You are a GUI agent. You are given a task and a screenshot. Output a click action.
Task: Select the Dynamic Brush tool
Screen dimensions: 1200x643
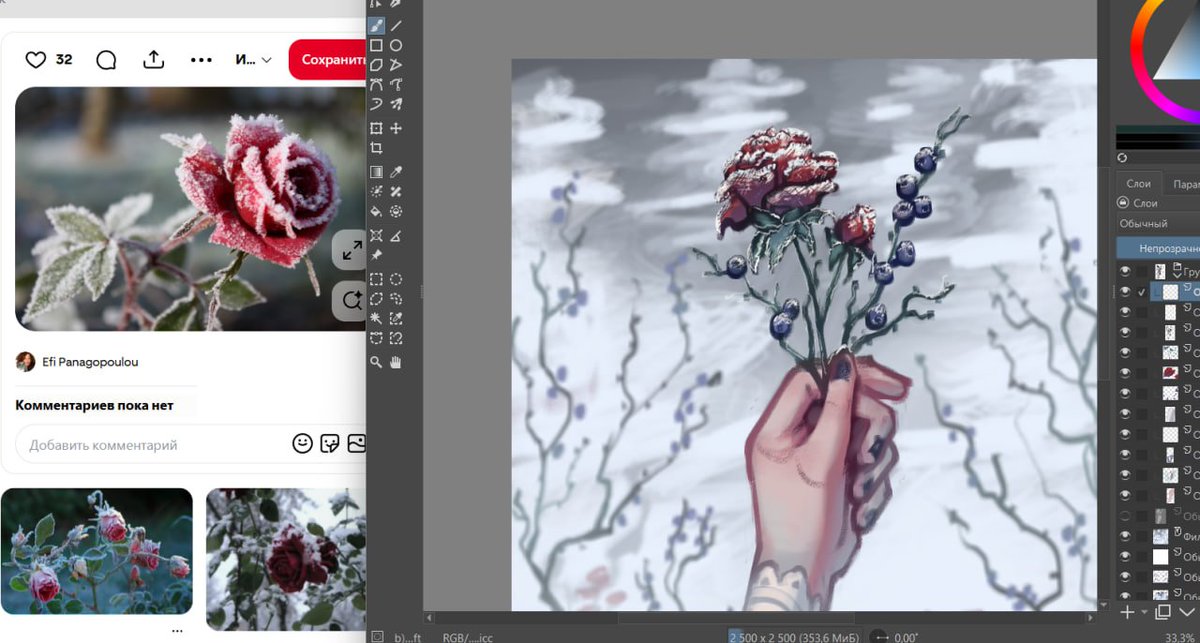[x=376, y=103]
